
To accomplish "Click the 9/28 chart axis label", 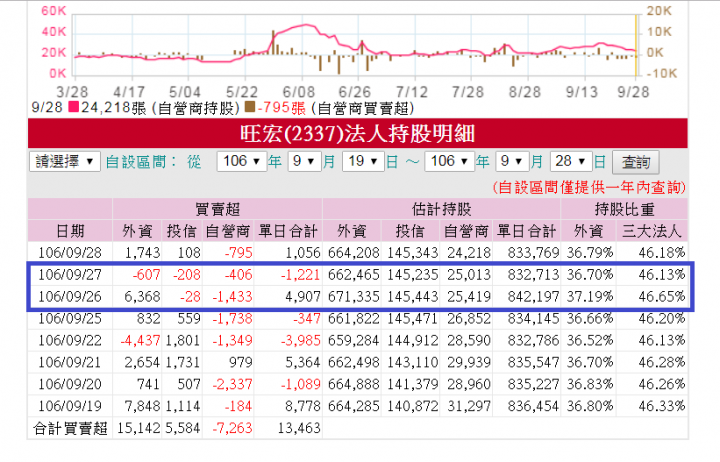I will (633, 92).
